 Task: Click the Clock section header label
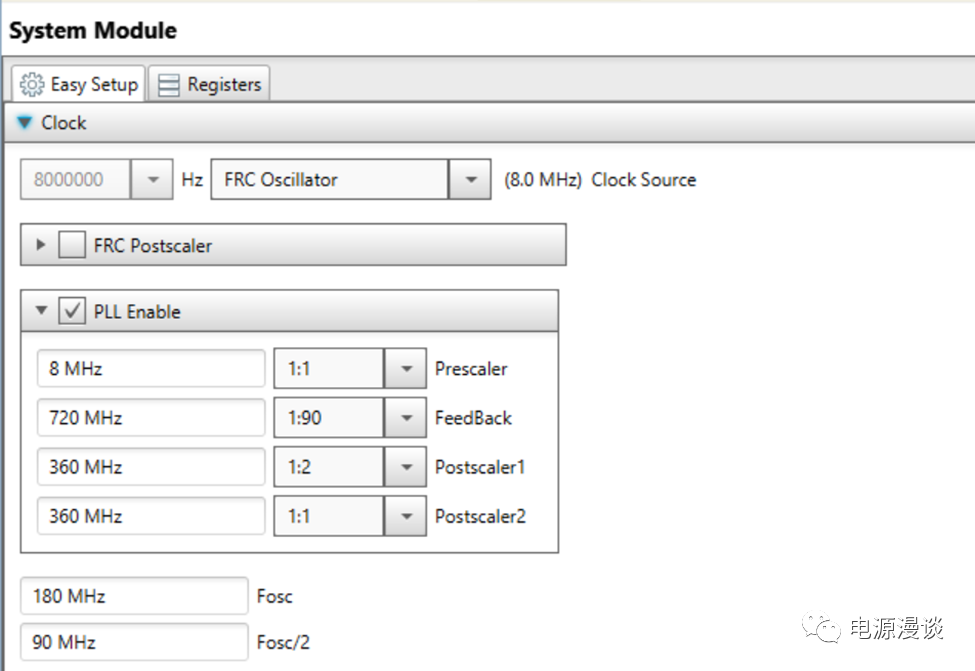point(64,123)
